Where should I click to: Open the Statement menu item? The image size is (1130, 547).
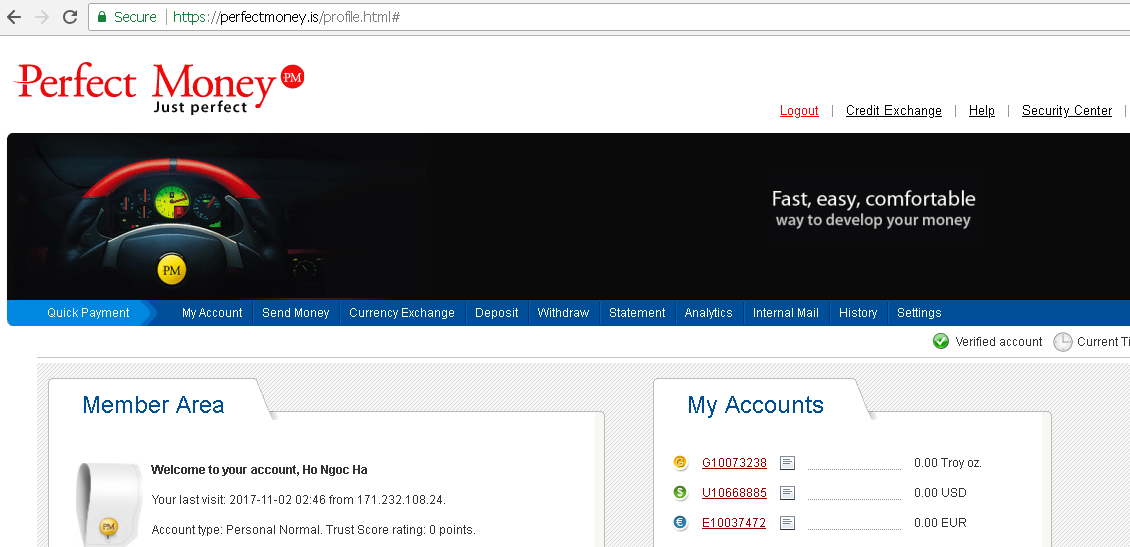coord(637,313)
